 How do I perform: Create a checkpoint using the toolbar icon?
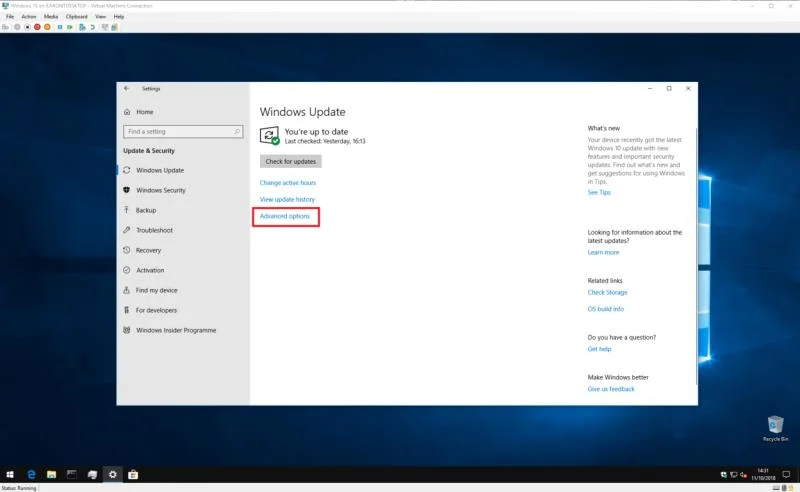click(x=82, y=27)
